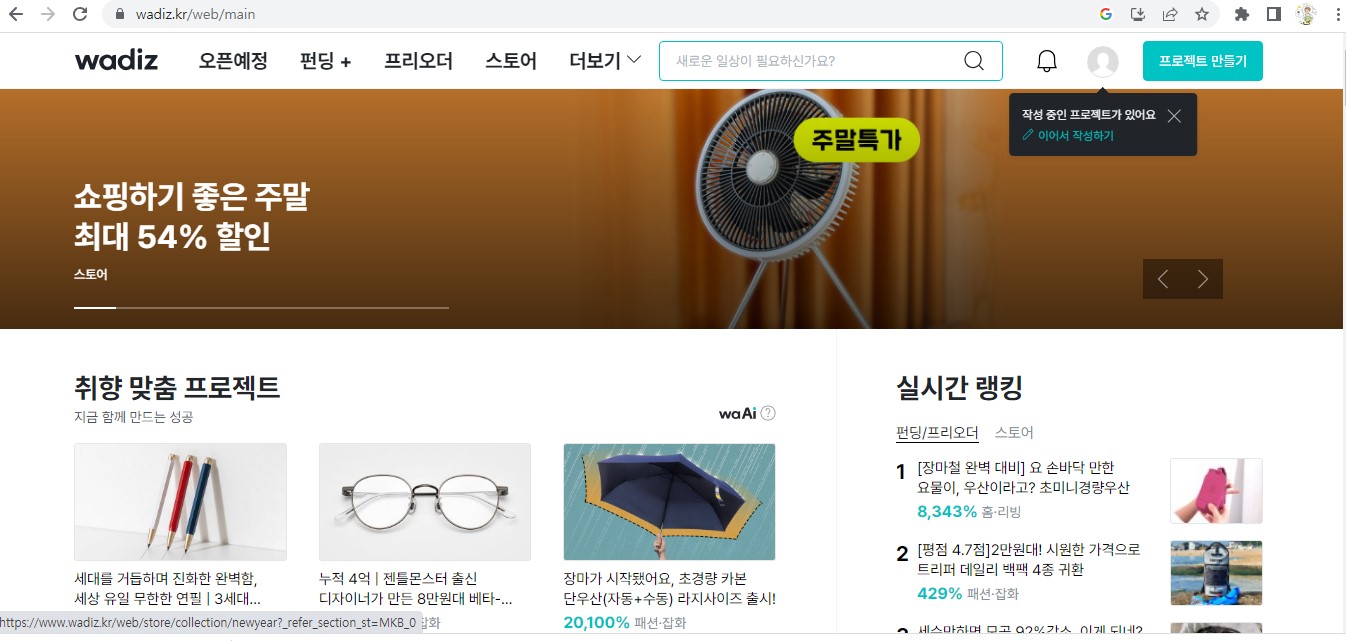
Task: Select the 오픈예정 menu item
Action: tap(233, 61)
